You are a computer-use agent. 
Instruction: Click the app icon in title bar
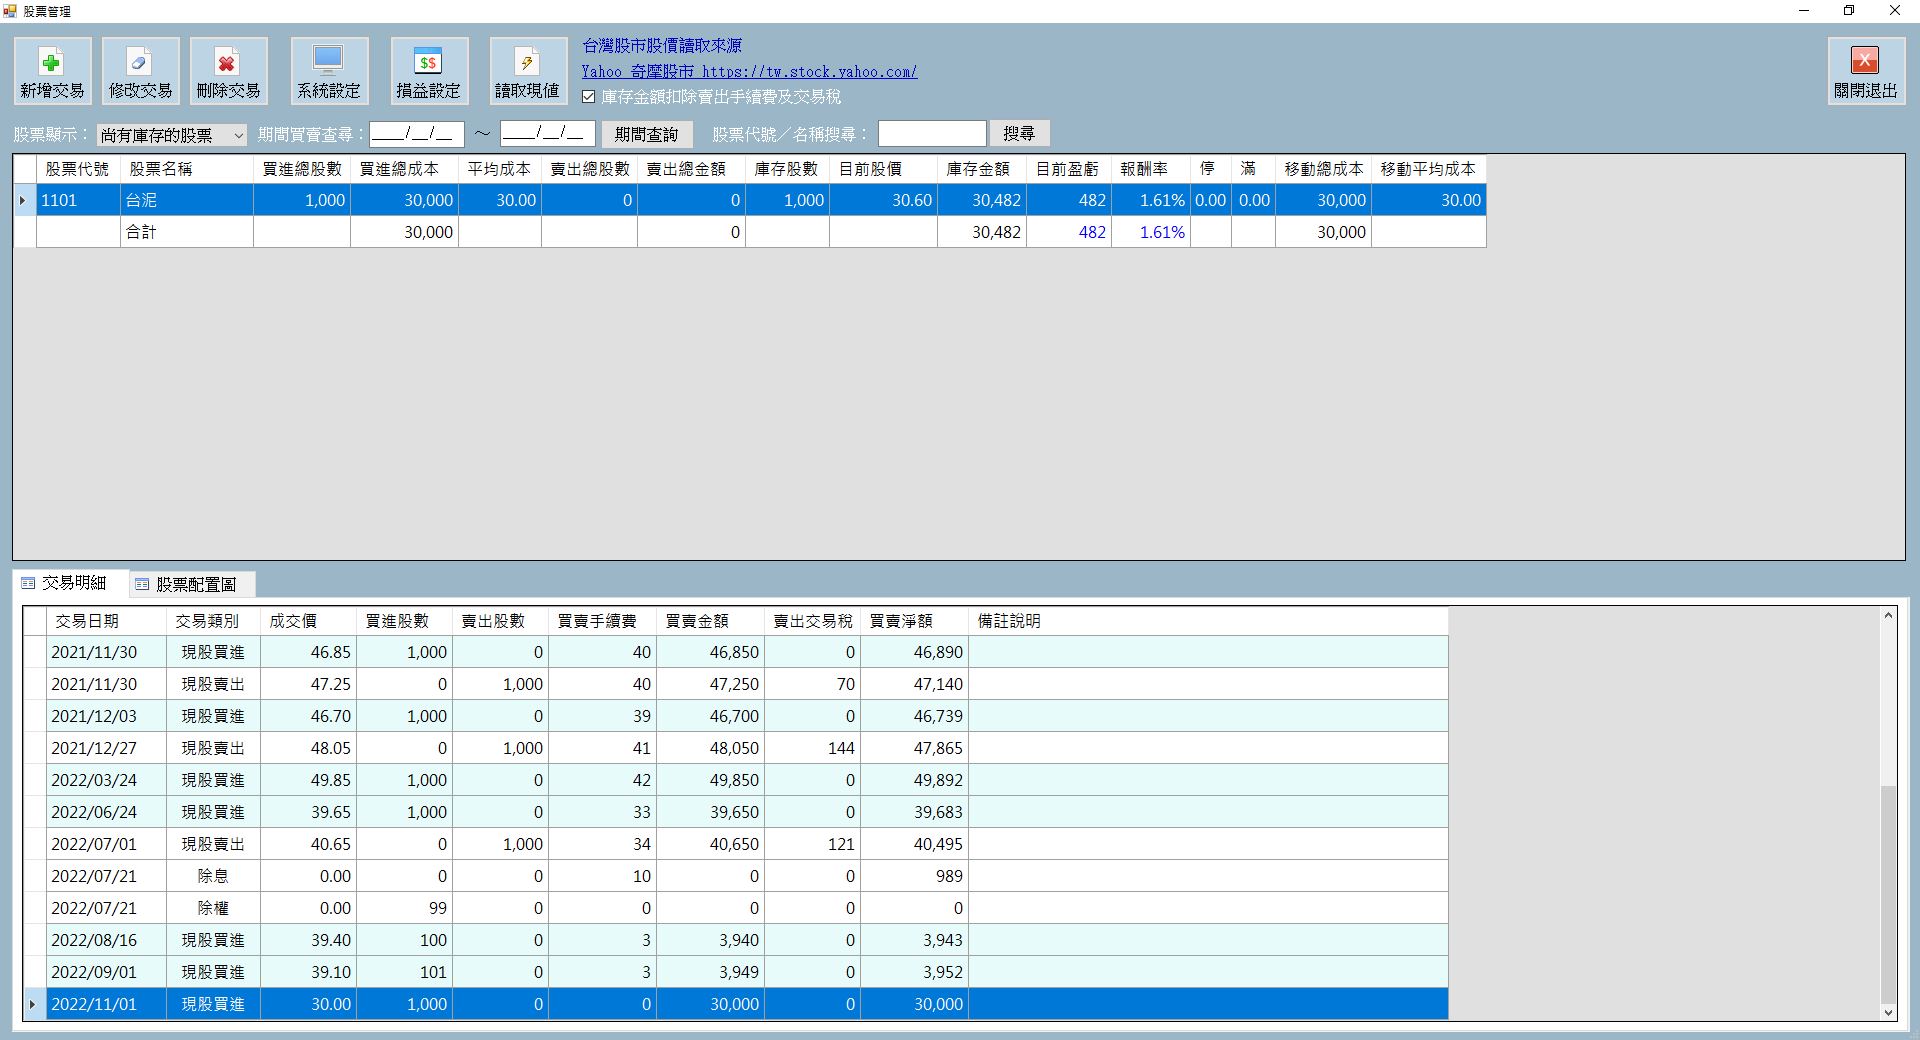(10, 11)
